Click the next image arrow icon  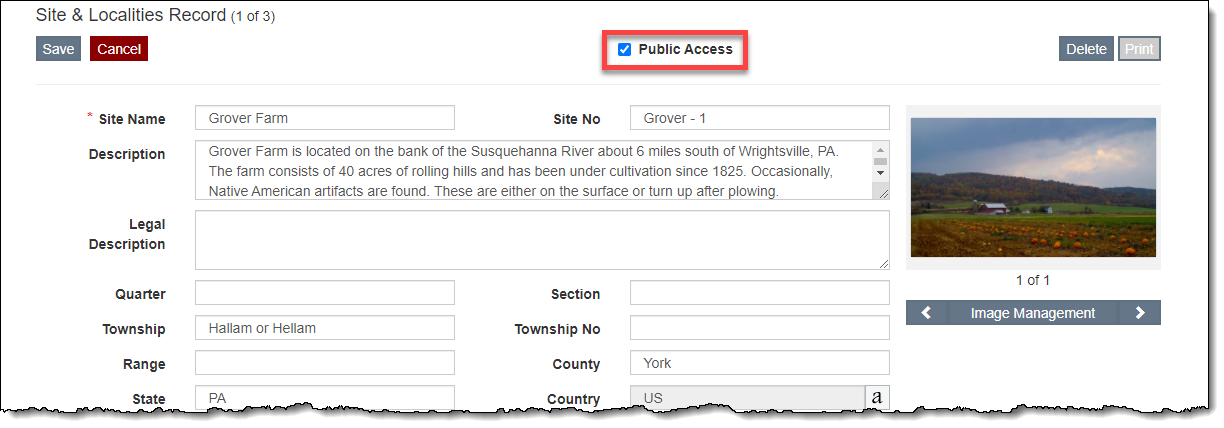point(1140,313)
